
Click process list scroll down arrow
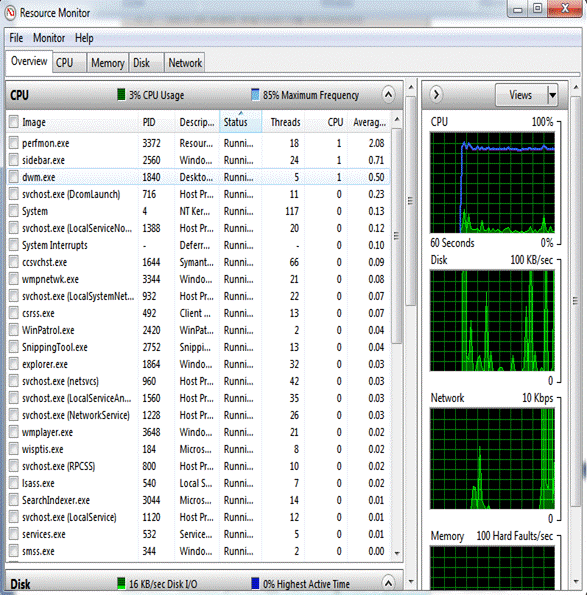(x=397, y=553)
